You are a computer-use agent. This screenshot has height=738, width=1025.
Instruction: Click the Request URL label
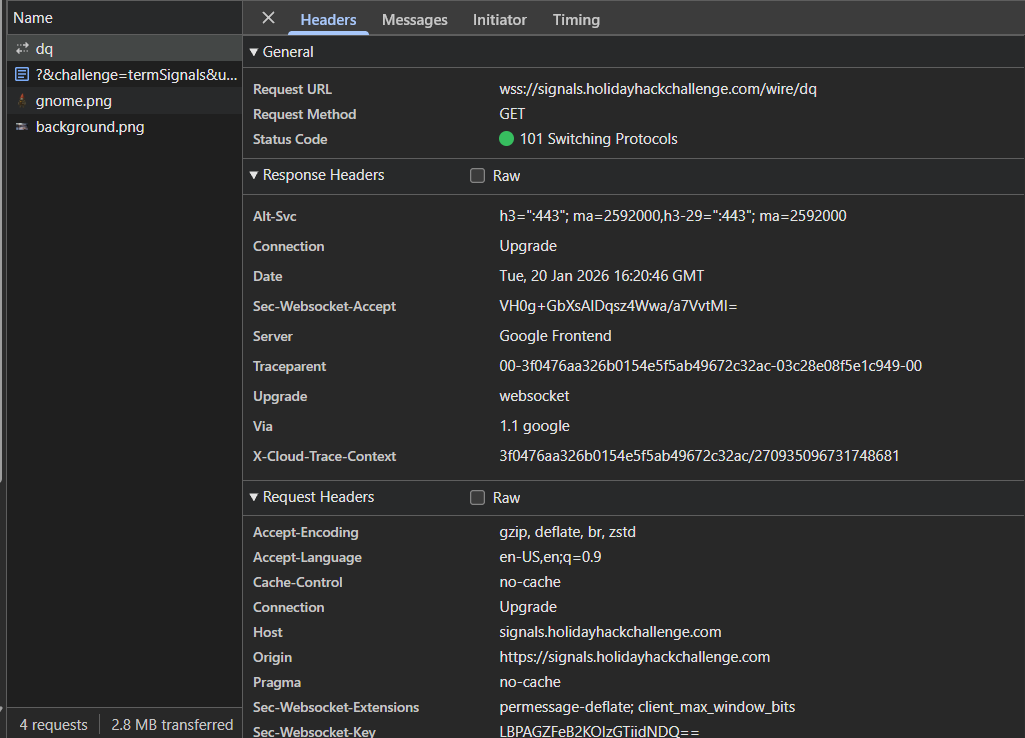(292, 89)
